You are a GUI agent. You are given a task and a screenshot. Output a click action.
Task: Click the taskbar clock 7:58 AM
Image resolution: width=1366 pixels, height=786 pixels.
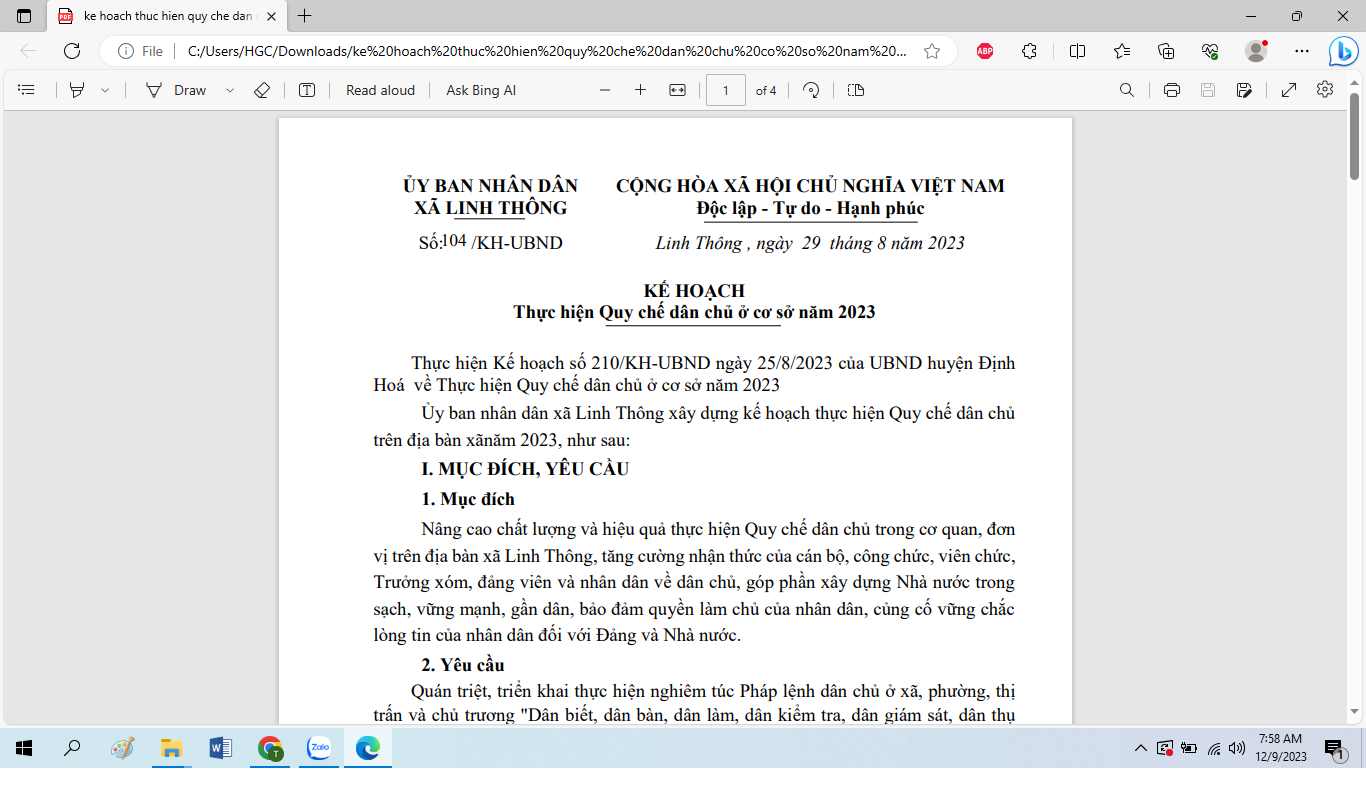(1281, 739)
